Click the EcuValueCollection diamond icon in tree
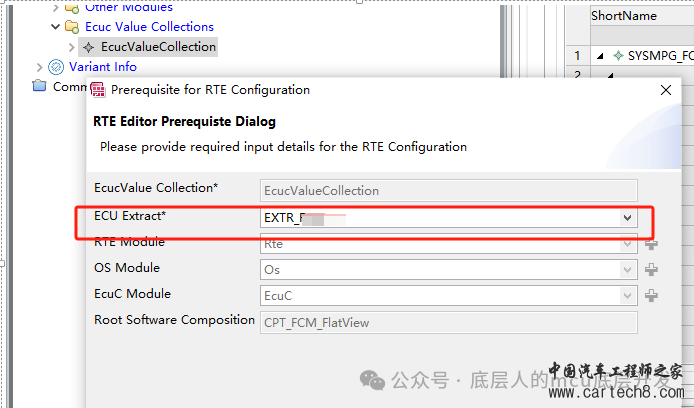This screenshot has height=408, width=694. coord(89,47)
